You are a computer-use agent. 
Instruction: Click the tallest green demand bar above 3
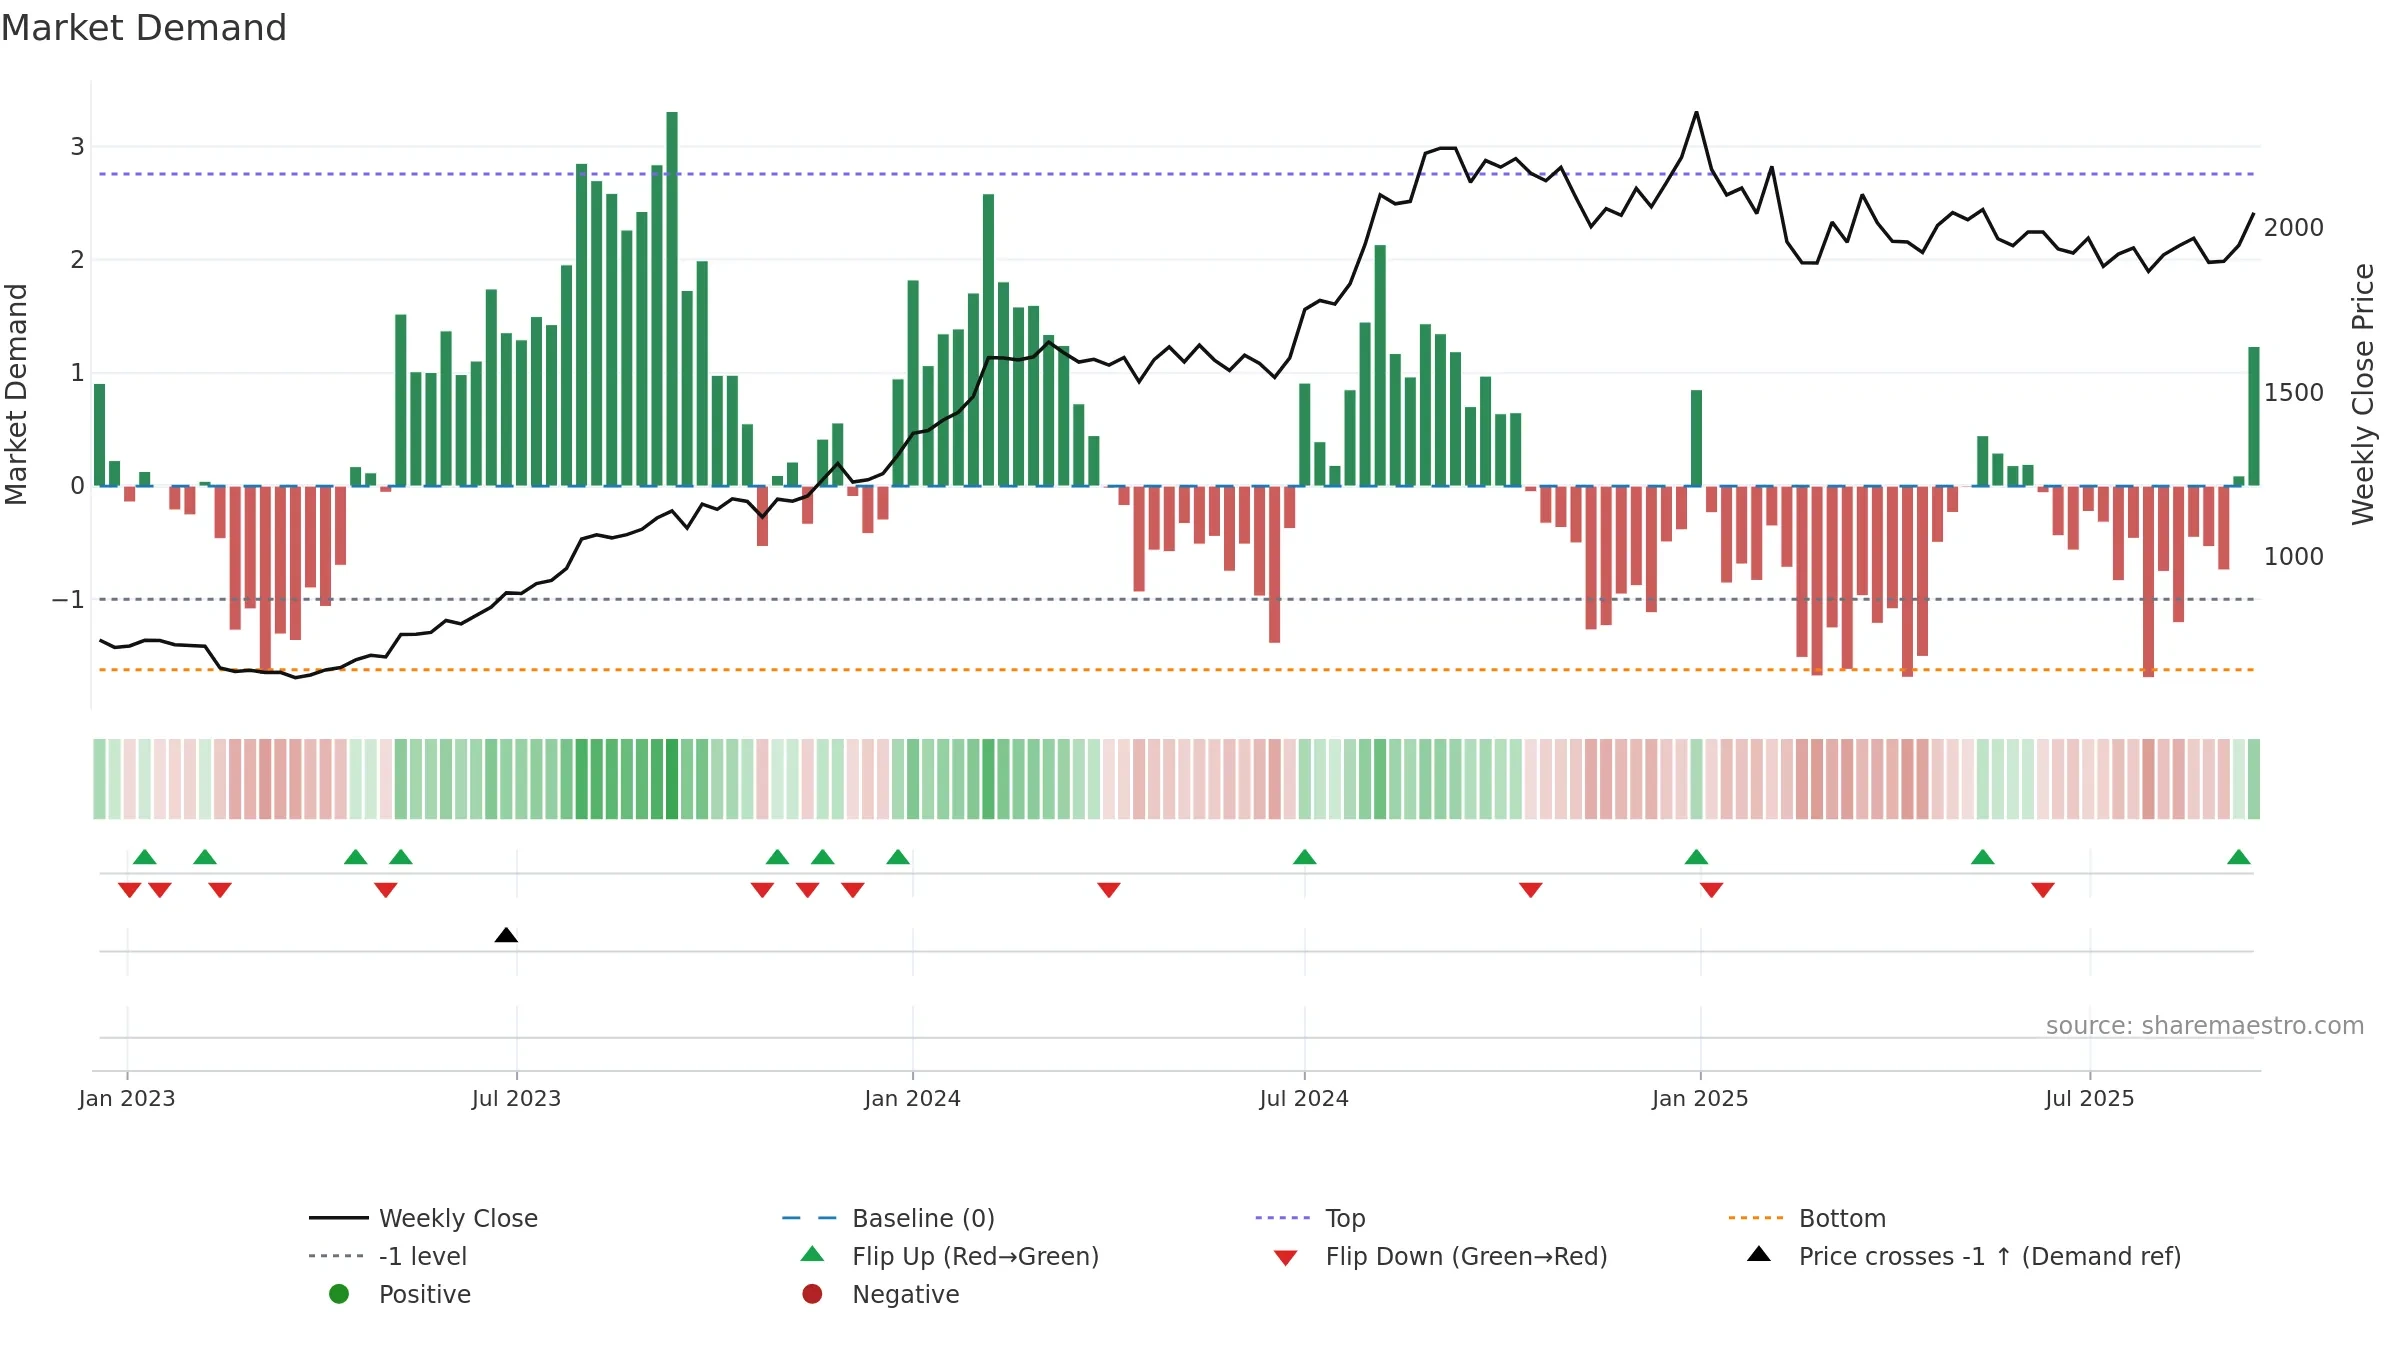[x=672, y=299]
